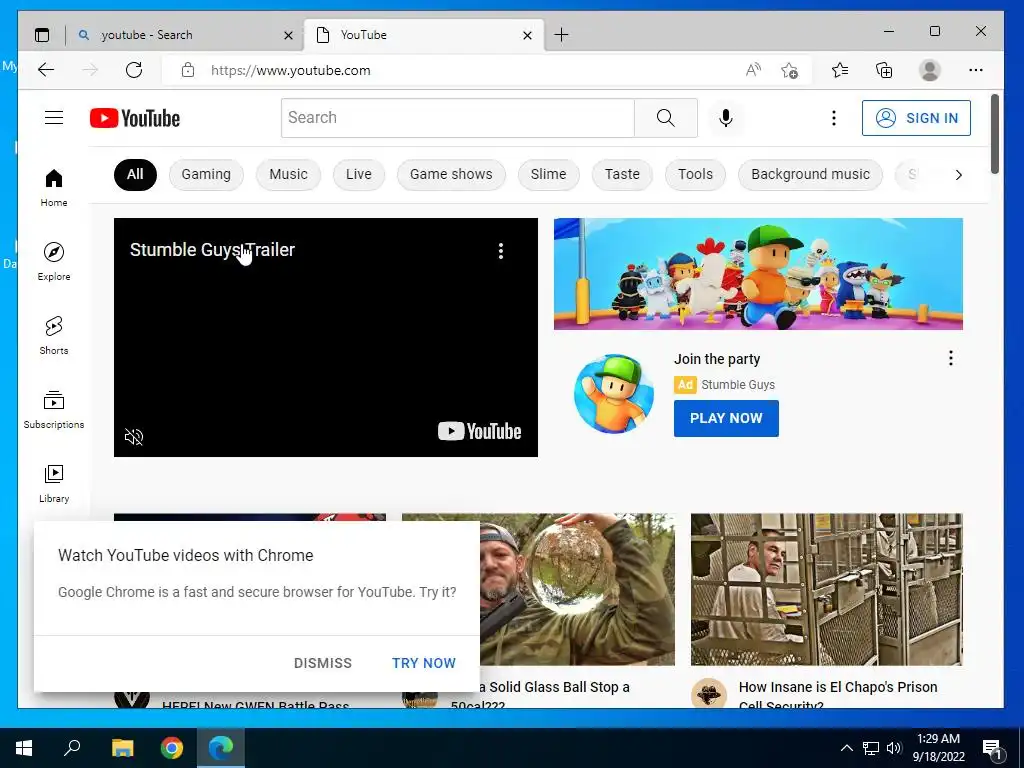This screenshot has width=1024, height=768.
Task: Filter videos by Game shows
Action: point(451,174)
